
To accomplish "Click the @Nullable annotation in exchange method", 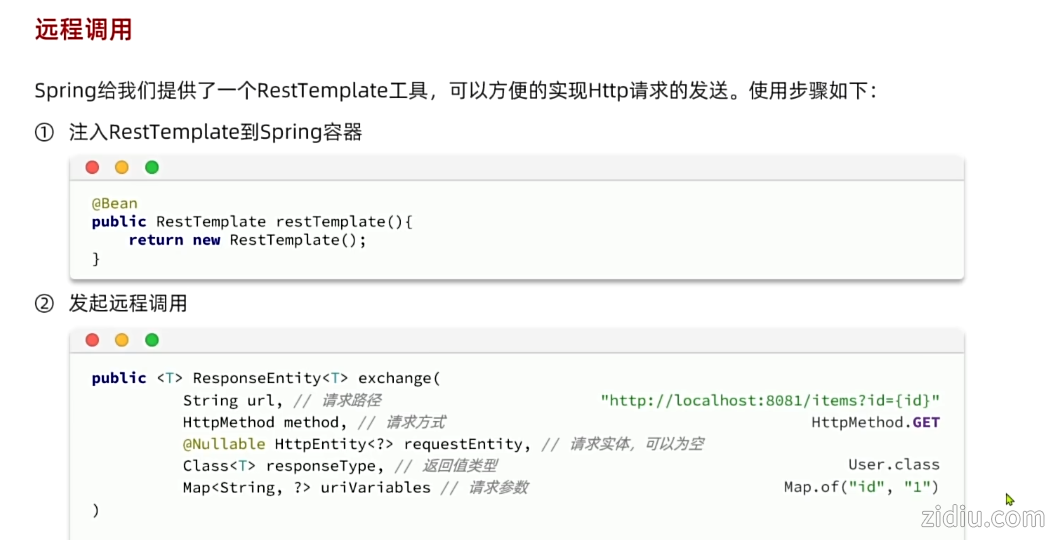I will [x=224, y=443].
